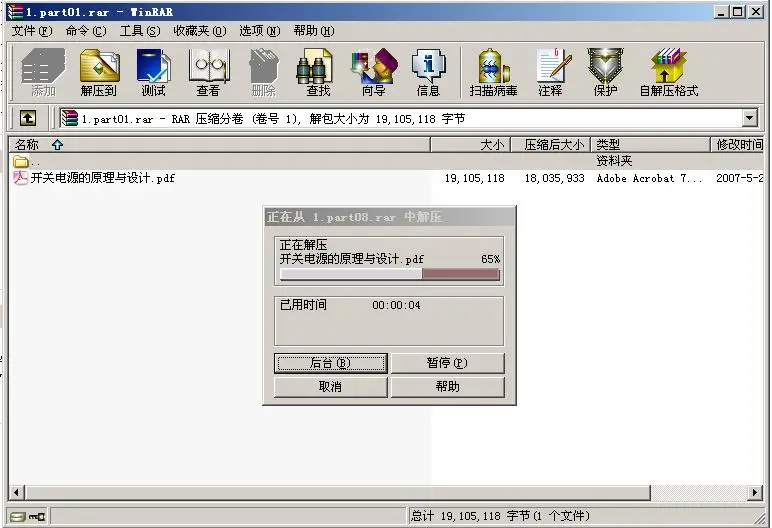Sort by the 修改时间 column header

coord(738,145)
